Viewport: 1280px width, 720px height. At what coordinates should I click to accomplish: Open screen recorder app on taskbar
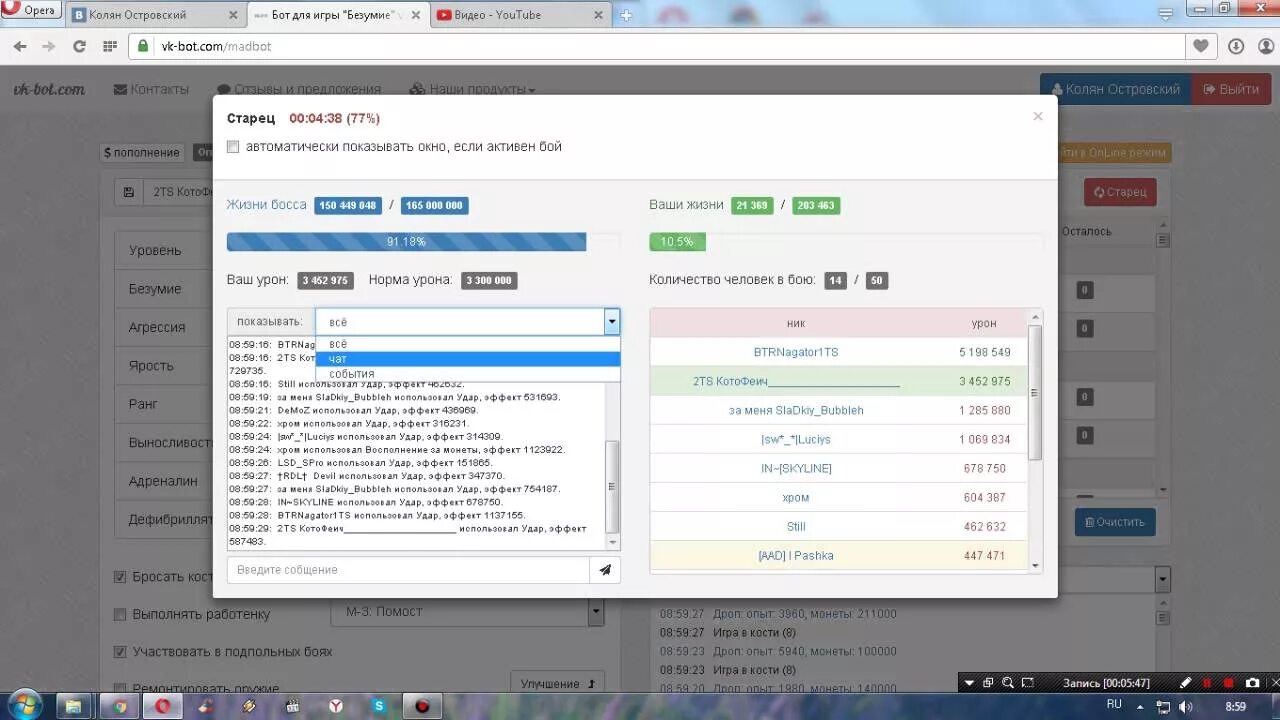click(x=422, y=706)
